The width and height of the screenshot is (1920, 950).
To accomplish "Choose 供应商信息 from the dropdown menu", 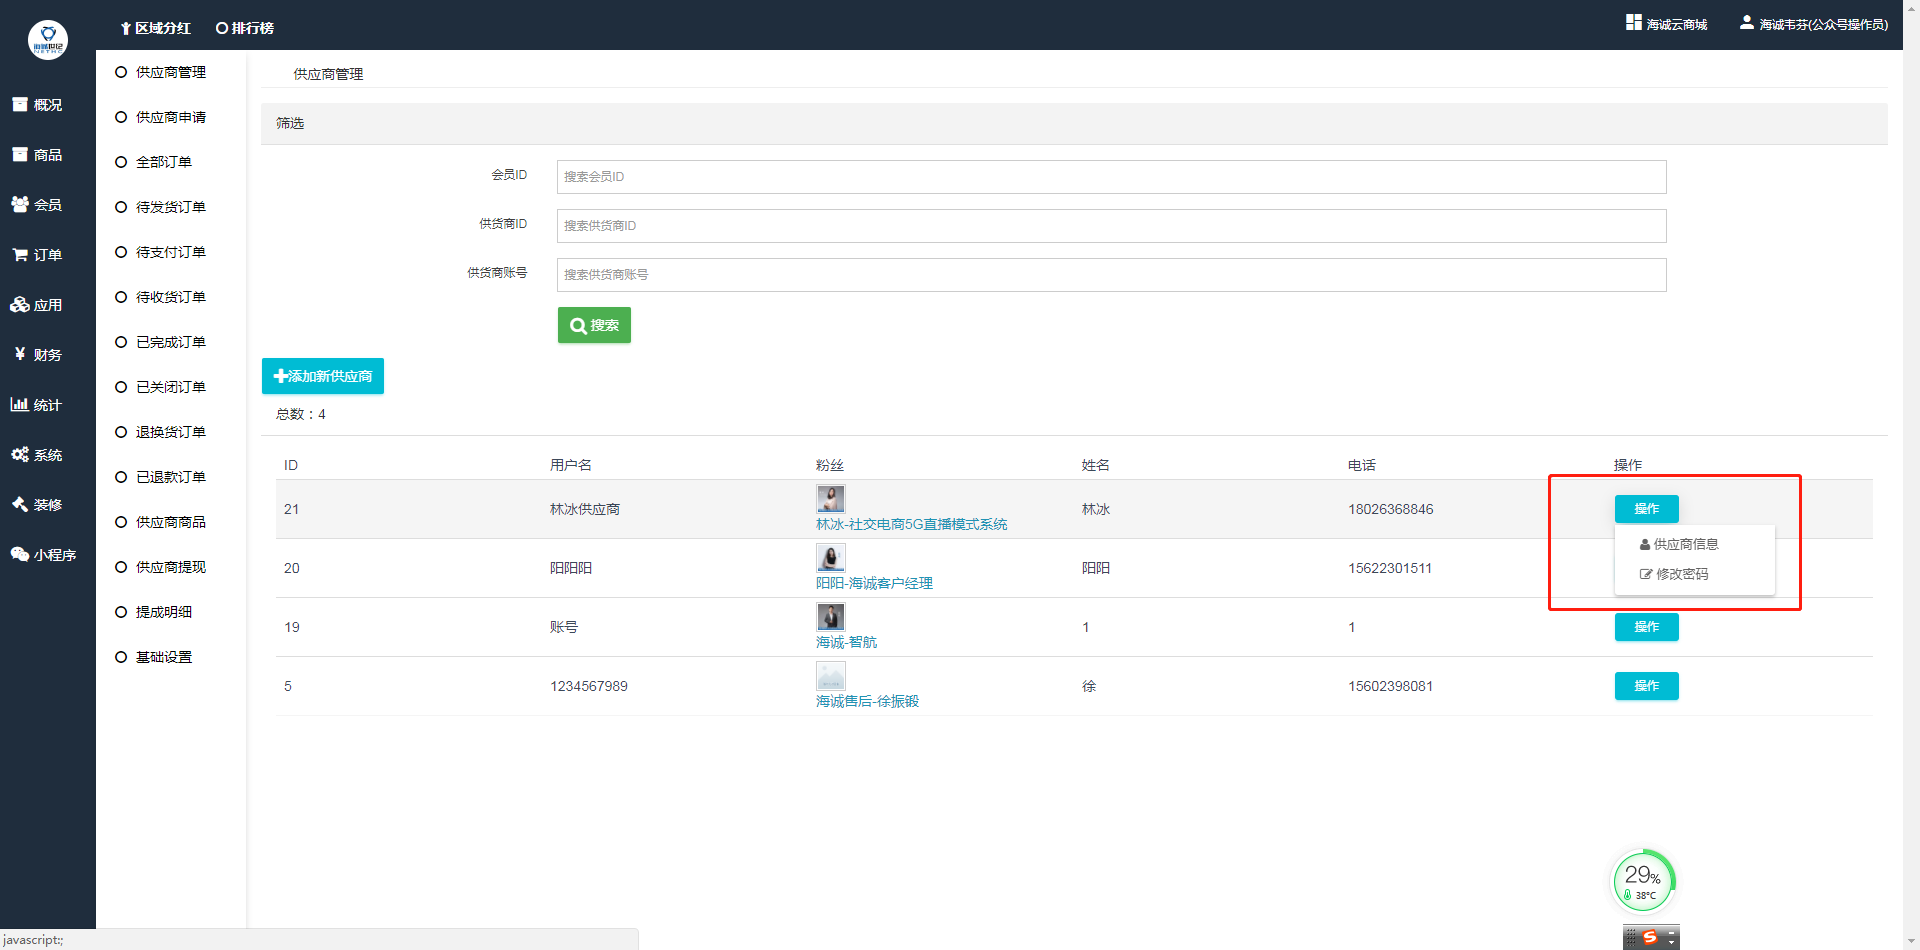I will 1685,544.
